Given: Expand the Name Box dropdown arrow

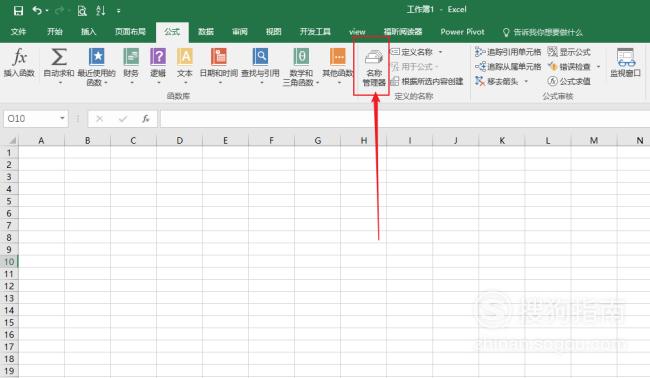Looking at the screenshot, I should point(62,119).
